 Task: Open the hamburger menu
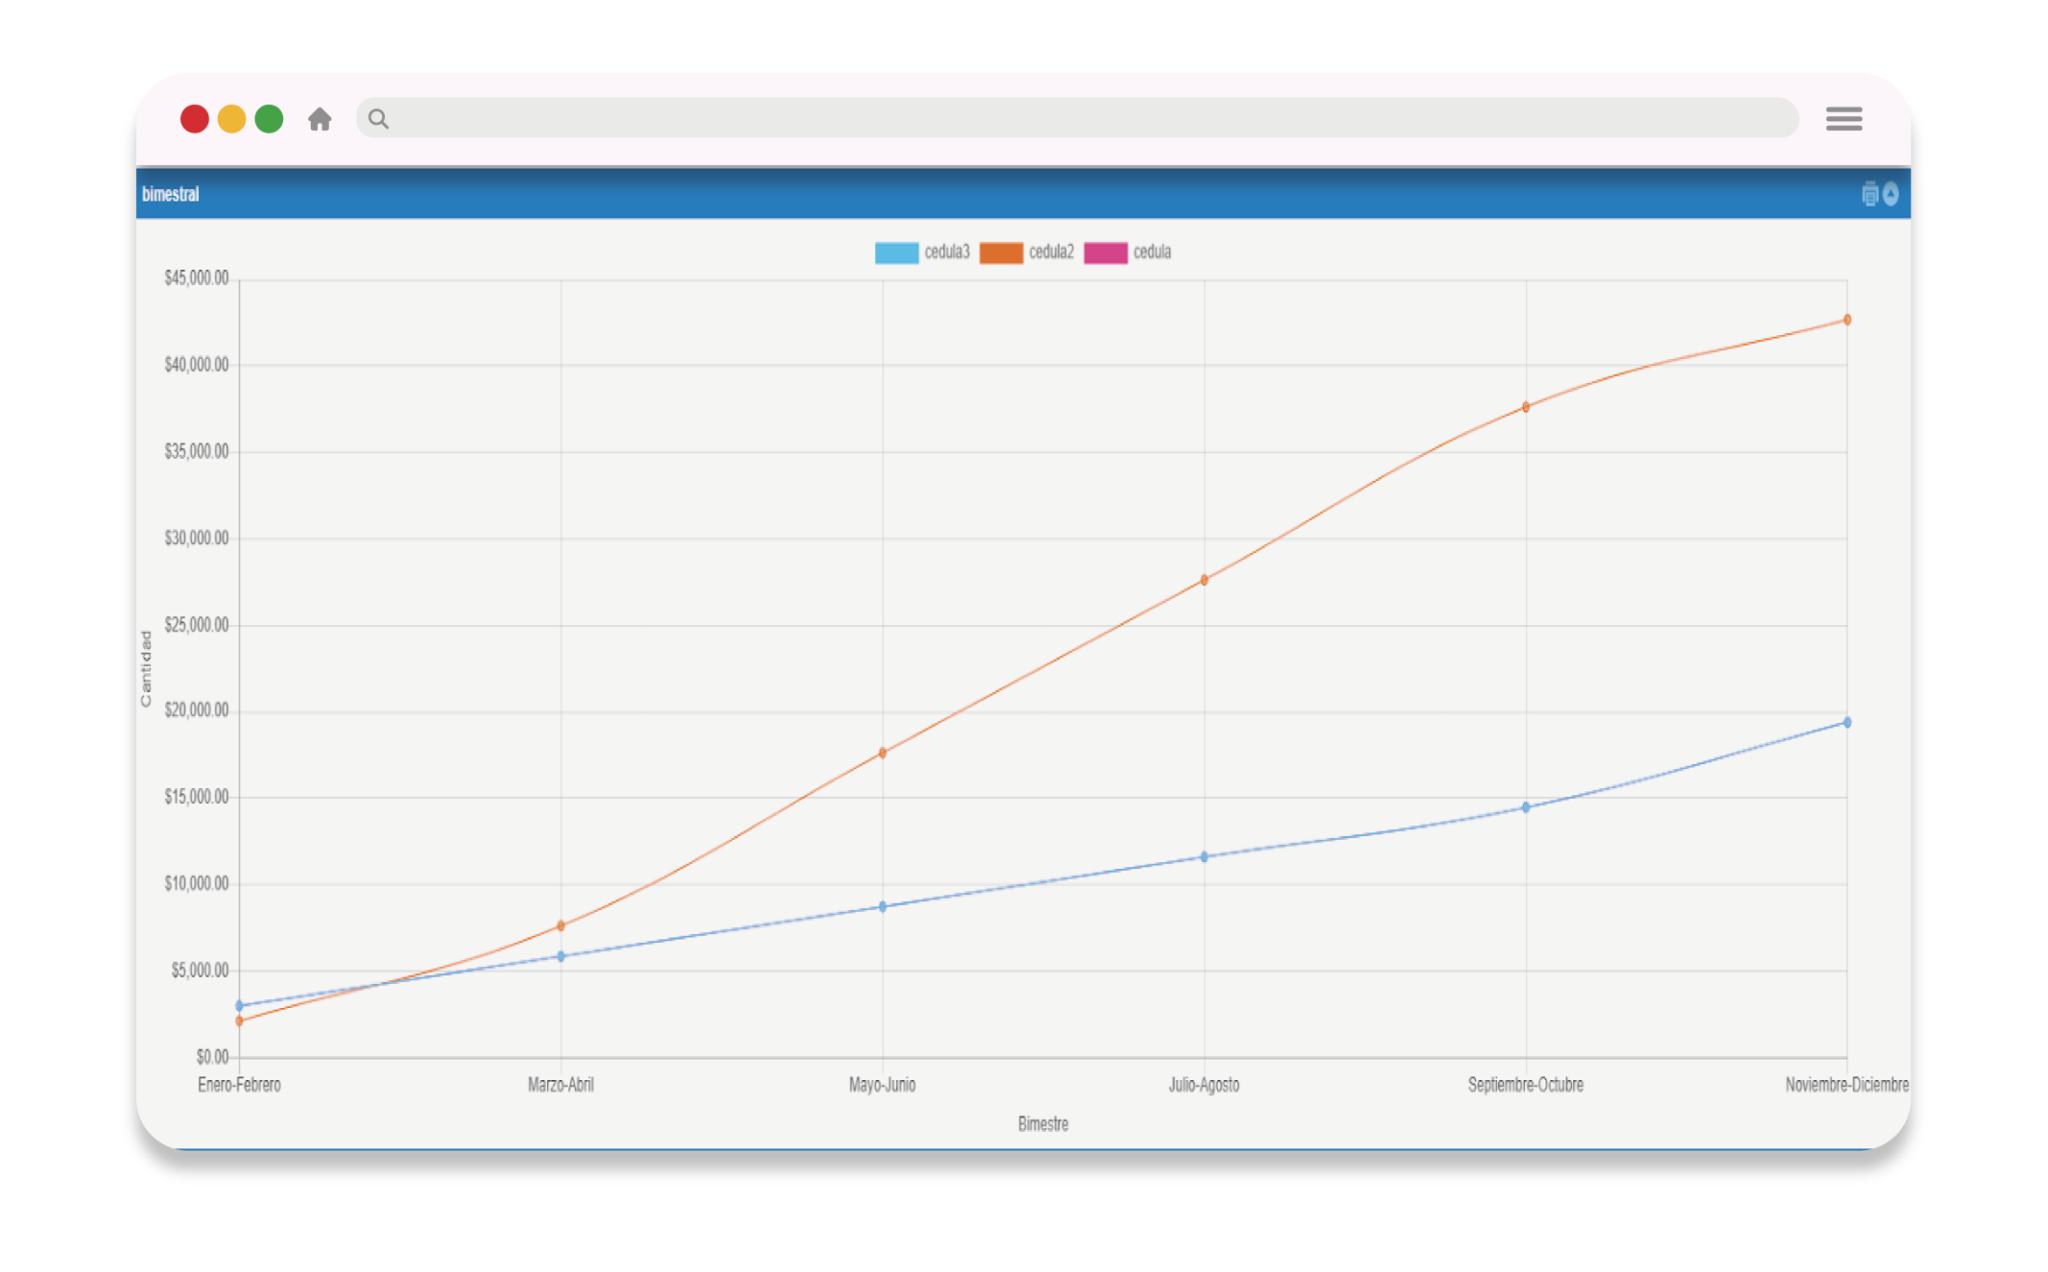tap(1843, 119)
